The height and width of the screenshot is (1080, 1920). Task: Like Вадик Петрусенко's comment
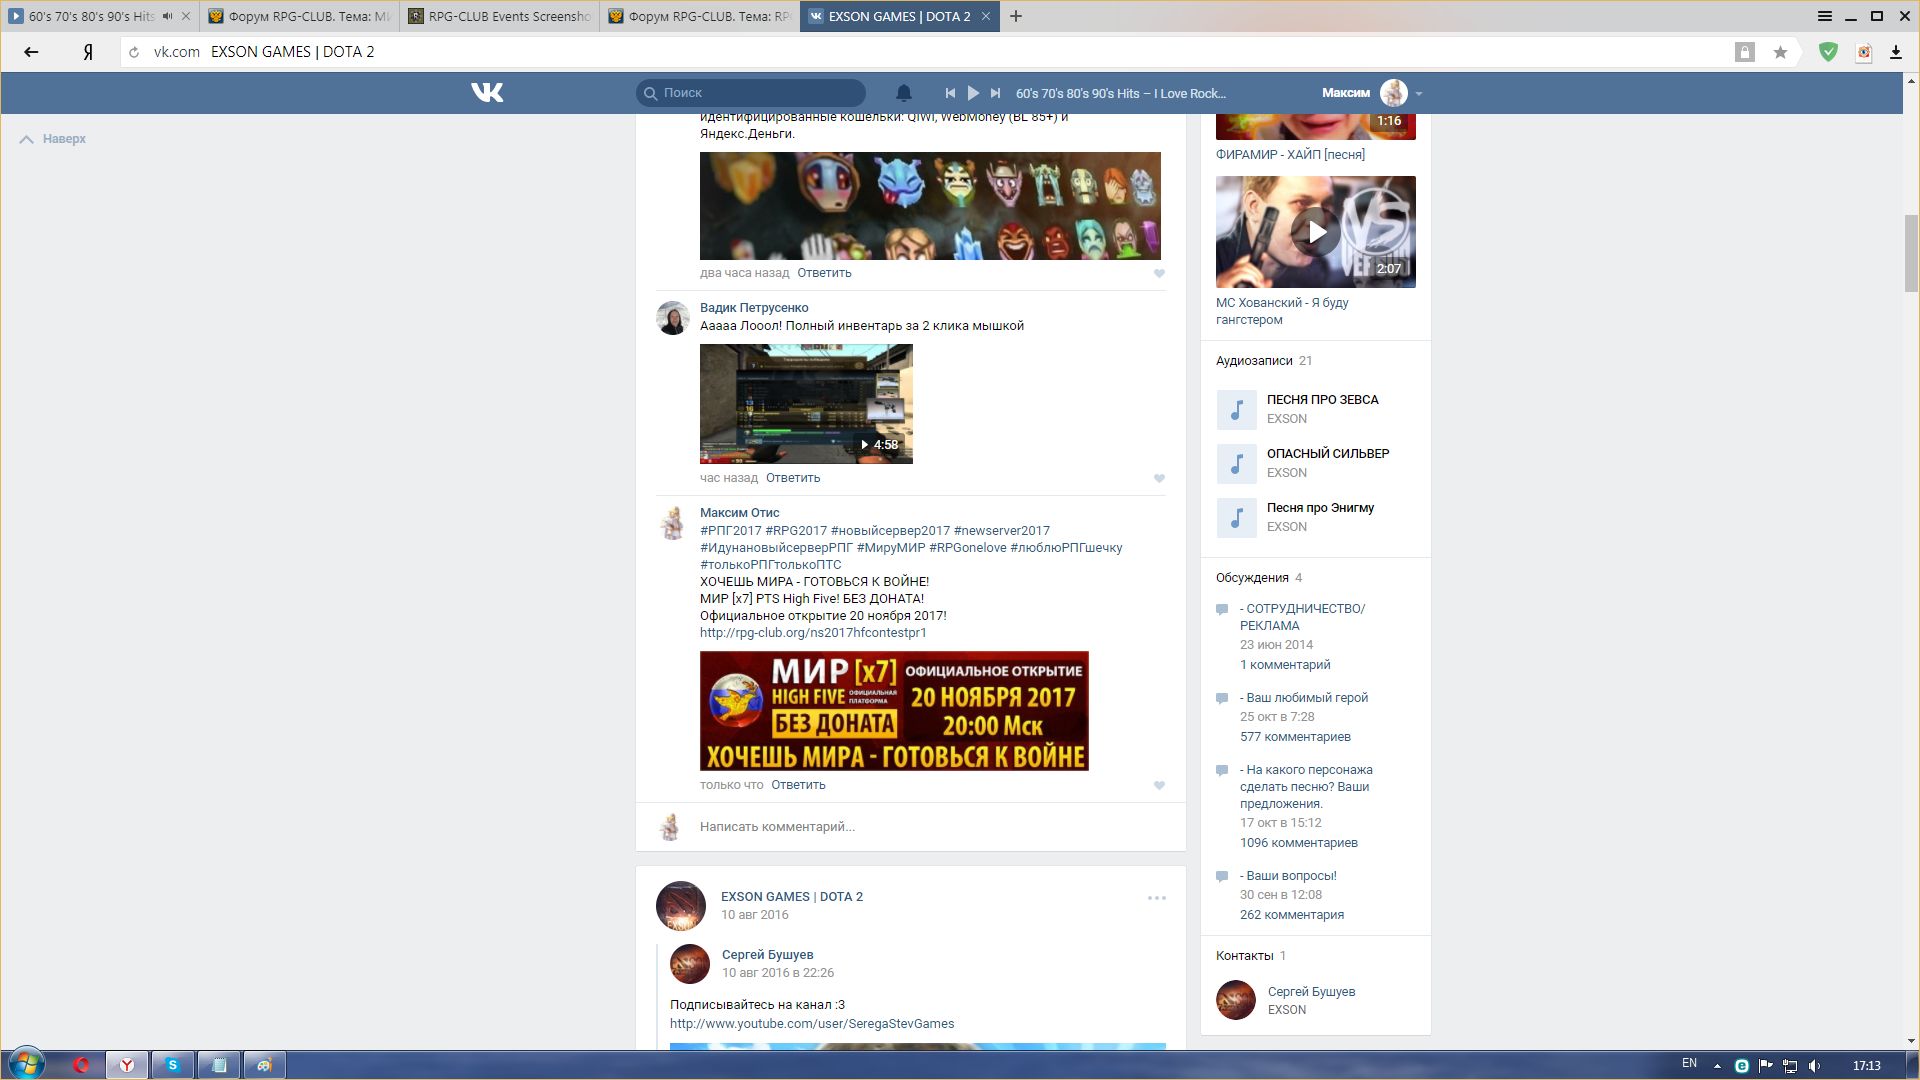[1159, 478]
